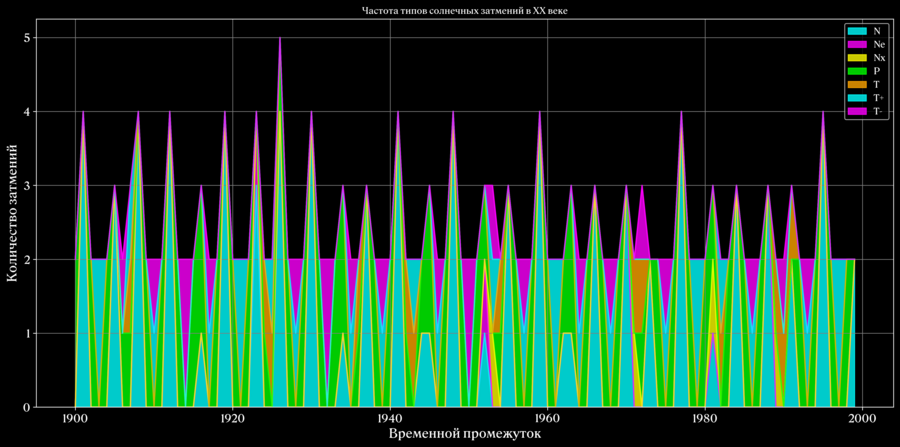Click the cyan T+ legend swatch
This screenshot has height=447, width=900.
coord(856,98)
